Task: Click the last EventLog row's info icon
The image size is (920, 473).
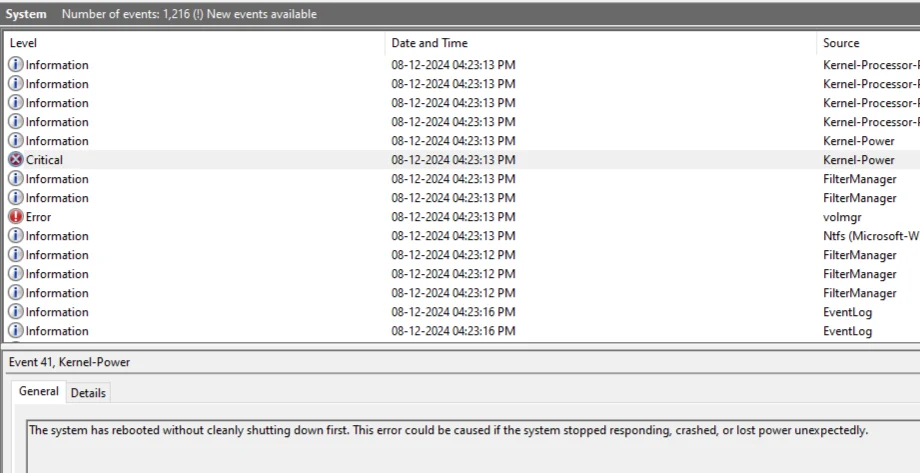Action: [x=16, y=331]
